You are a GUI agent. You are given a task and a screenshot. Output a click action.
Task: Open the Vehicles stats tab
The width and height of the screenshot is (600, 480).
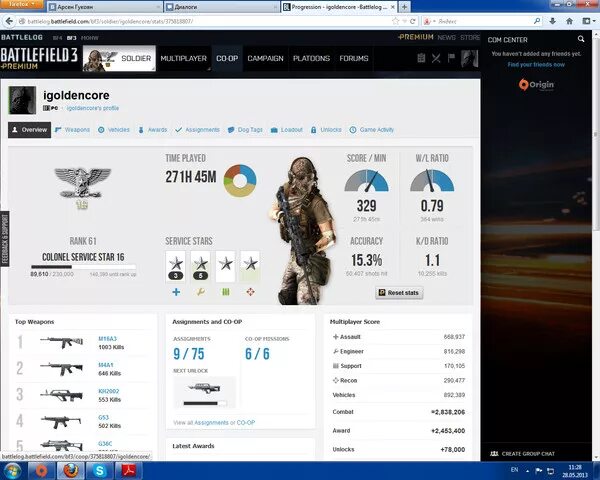click(114, 130)
